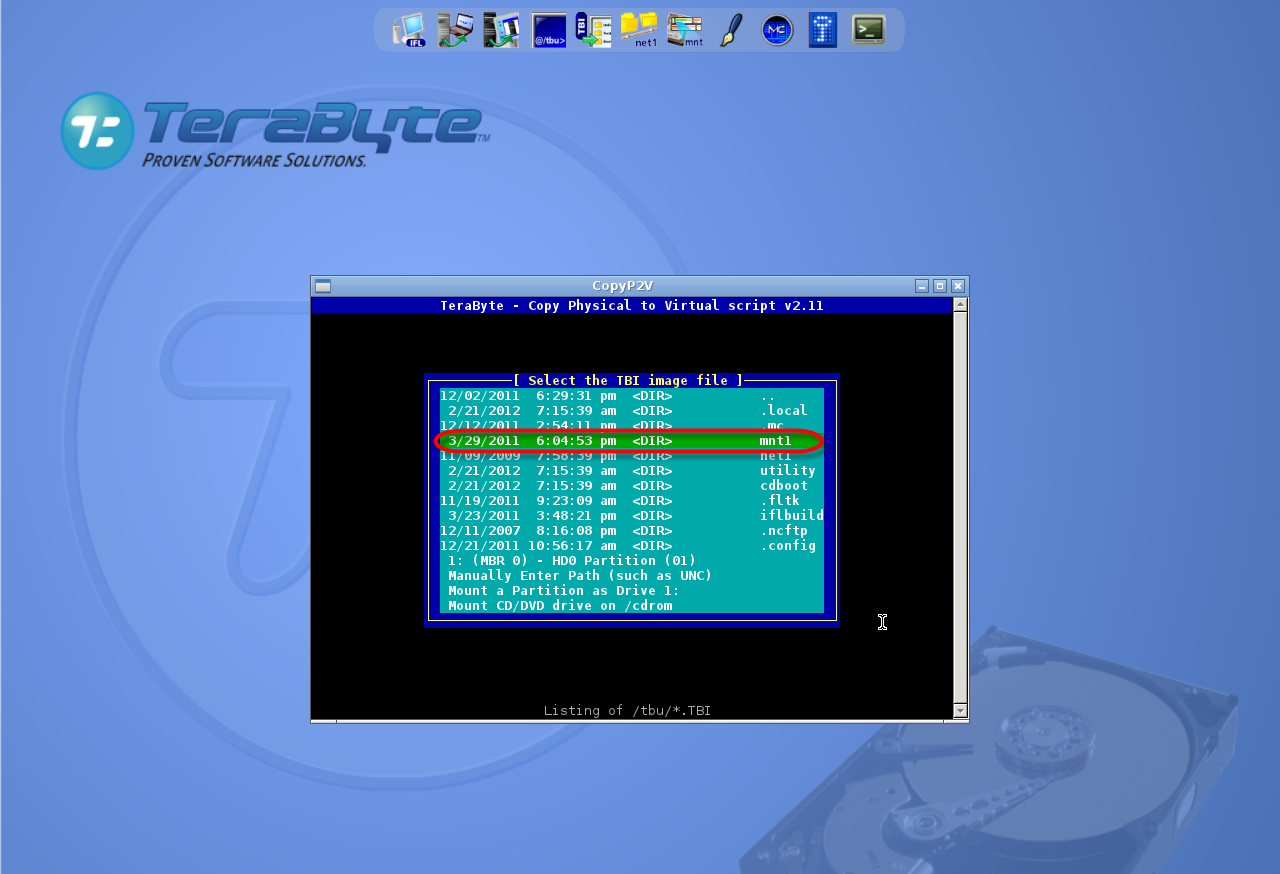The image size is (1280, 874).
Task: Select the utility directory entry
Action: (632, 471)
